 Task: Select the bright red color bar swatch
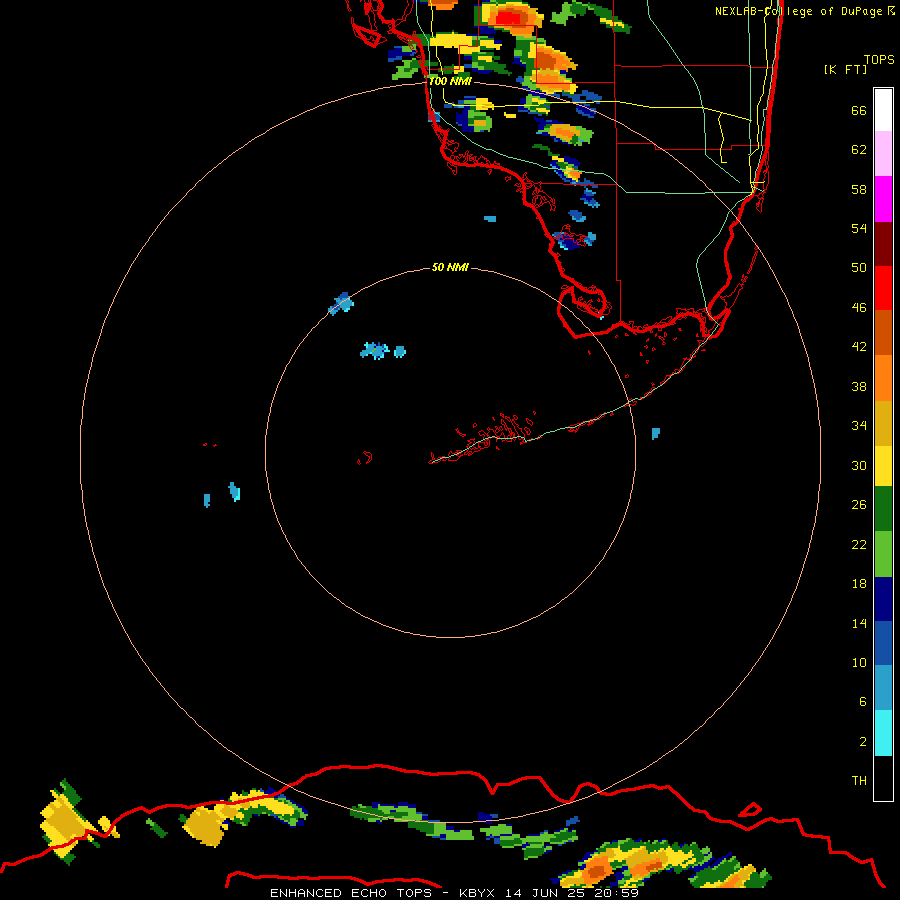tap(883, 288)
